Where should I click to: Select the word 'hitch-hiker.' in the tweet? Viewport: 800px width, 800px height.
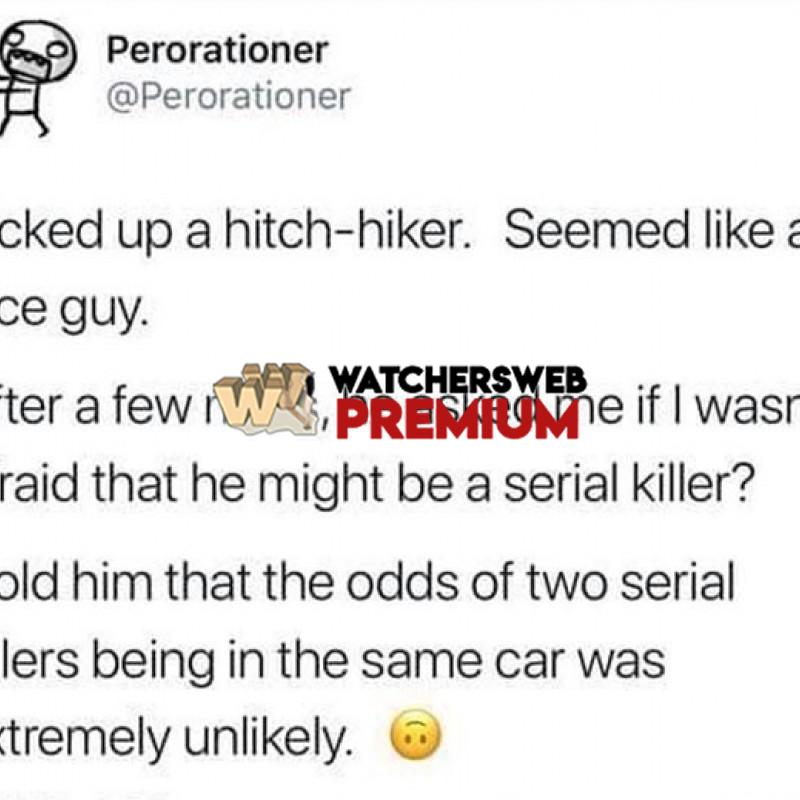point(347,230)
